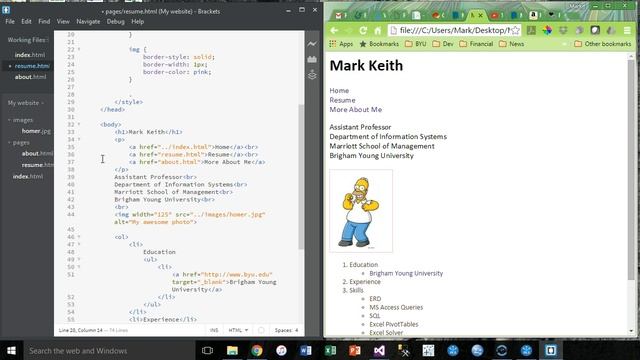Open the Find menu in Brackets
This screenshot has height=360, width=640.
click(x=44, y=22)
